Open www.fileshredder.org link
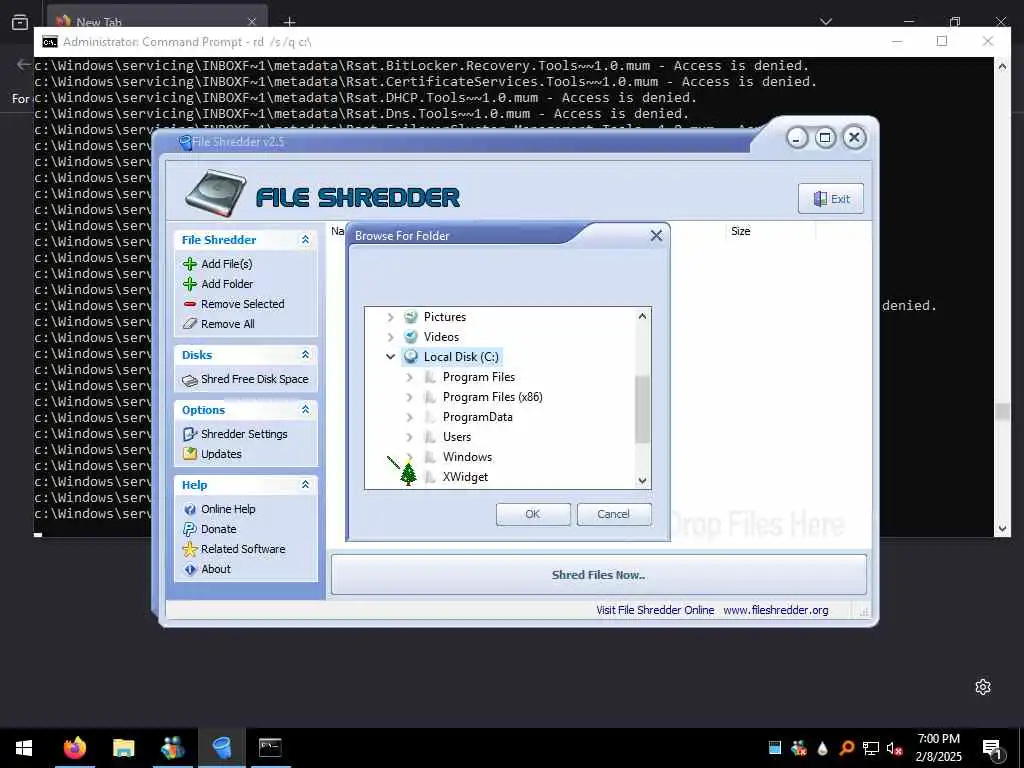1024x768 pixels. tap(776, 610)
